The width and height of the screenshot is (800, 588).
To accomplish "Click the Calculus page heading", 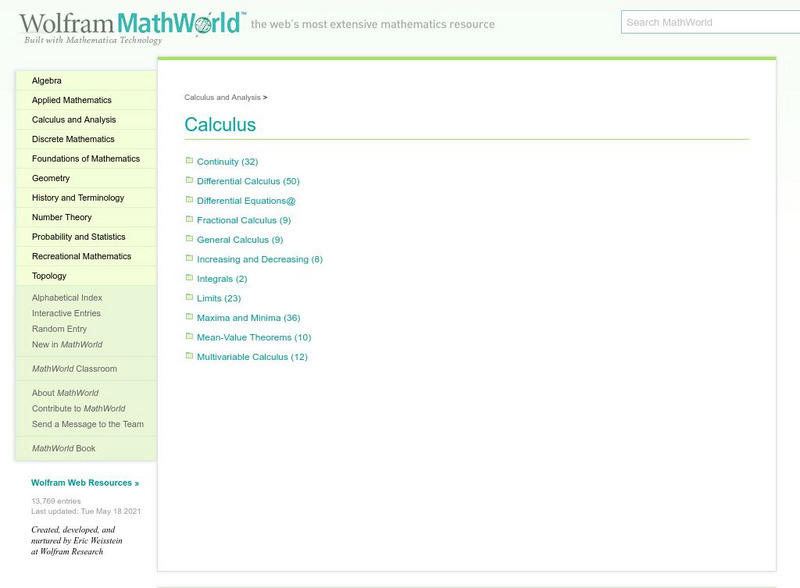I will 220,125.
